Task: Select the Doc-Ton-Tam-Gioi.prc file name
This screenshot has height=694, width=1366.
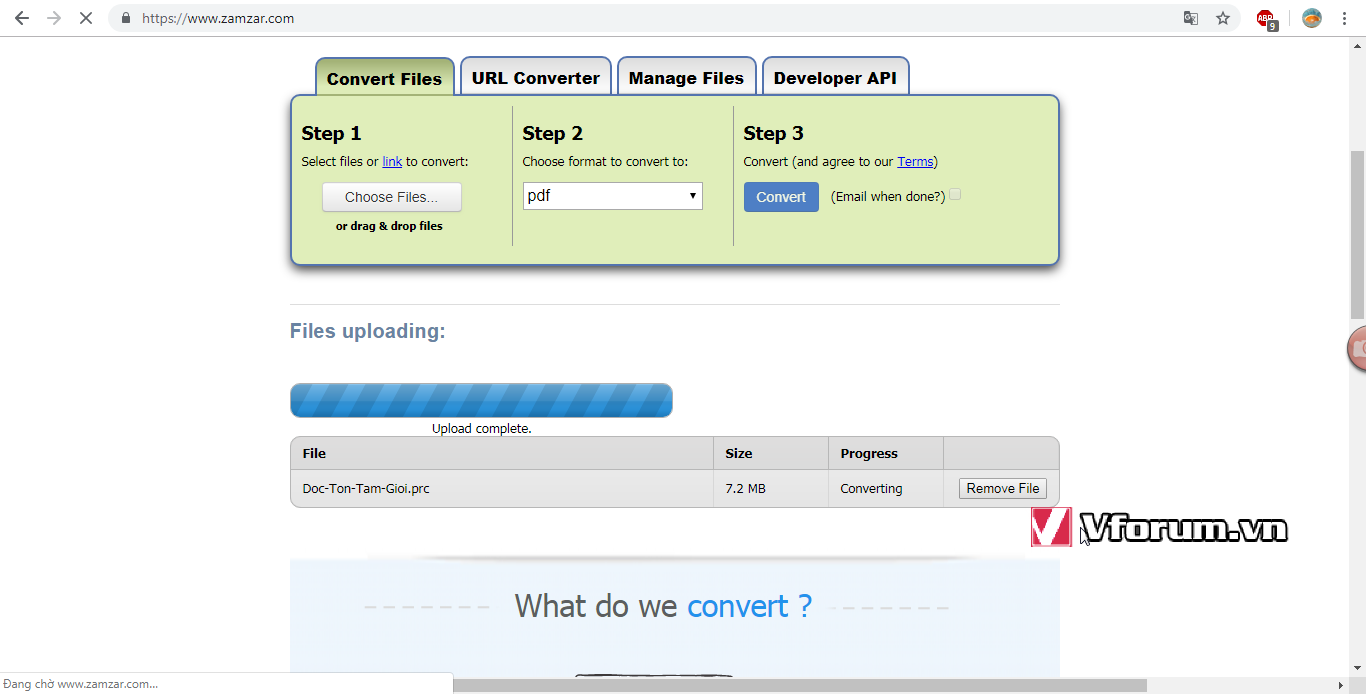Action: coord(366,489)
